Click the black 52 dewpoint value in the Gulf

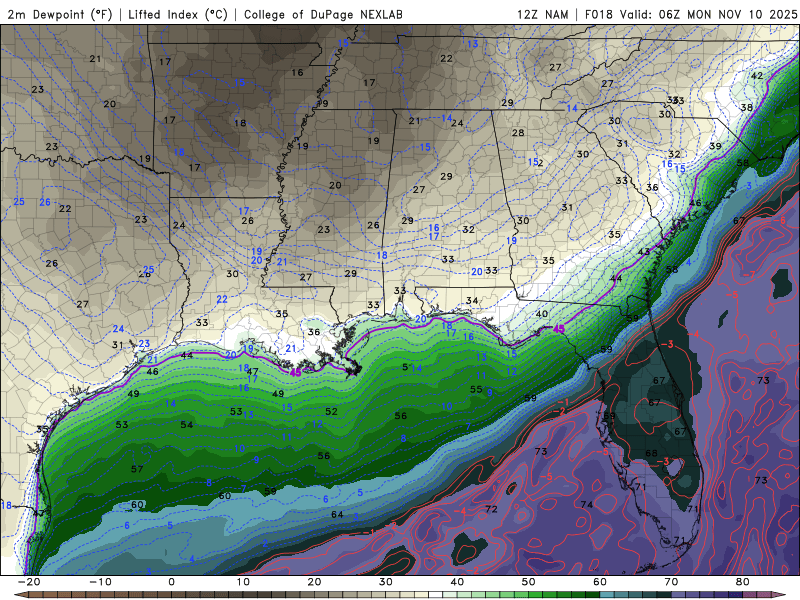[332, 411]
